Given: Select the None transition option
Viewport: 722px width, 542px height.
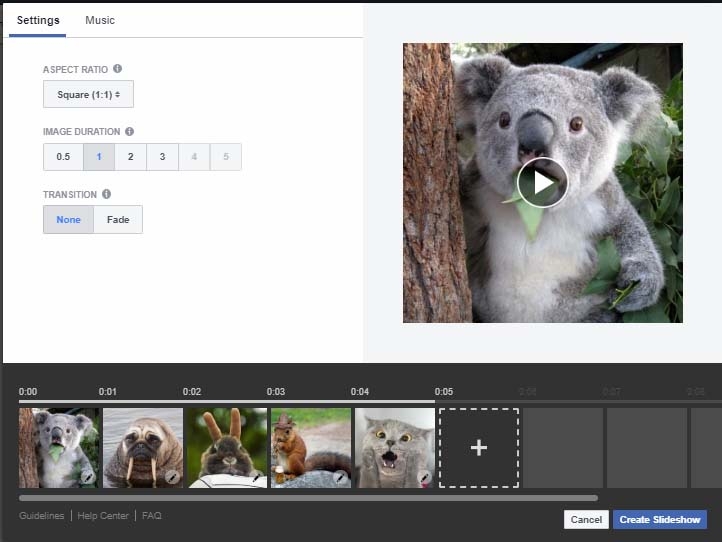Looking at the screenshot, I should coord(68,220).
